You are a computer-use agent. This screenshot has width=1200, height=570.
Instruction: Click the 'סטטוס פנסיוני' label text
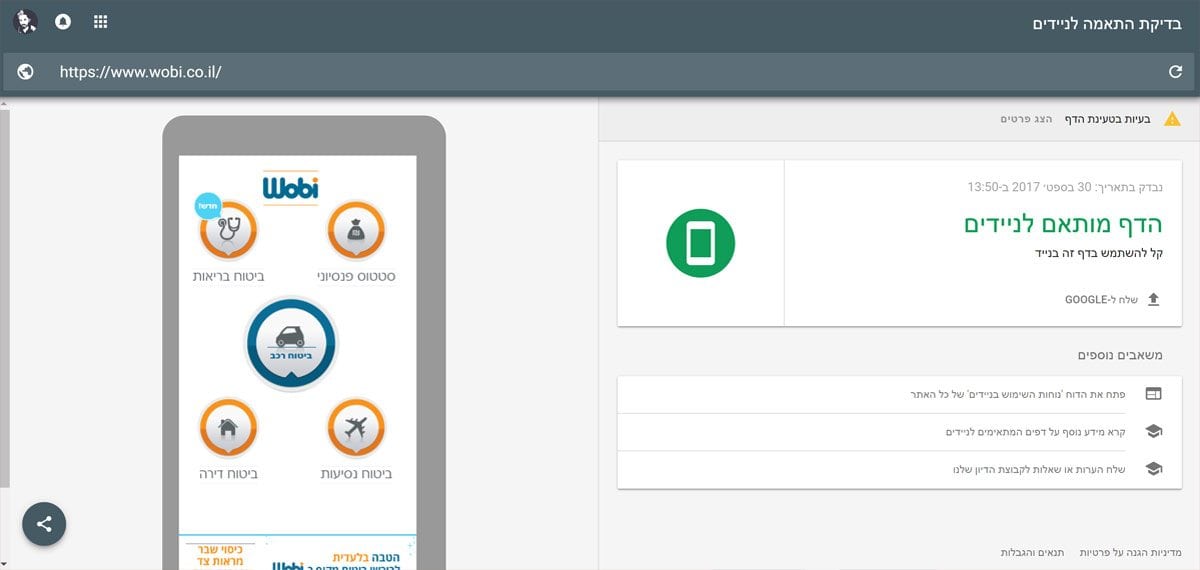(x=356, y=276)
